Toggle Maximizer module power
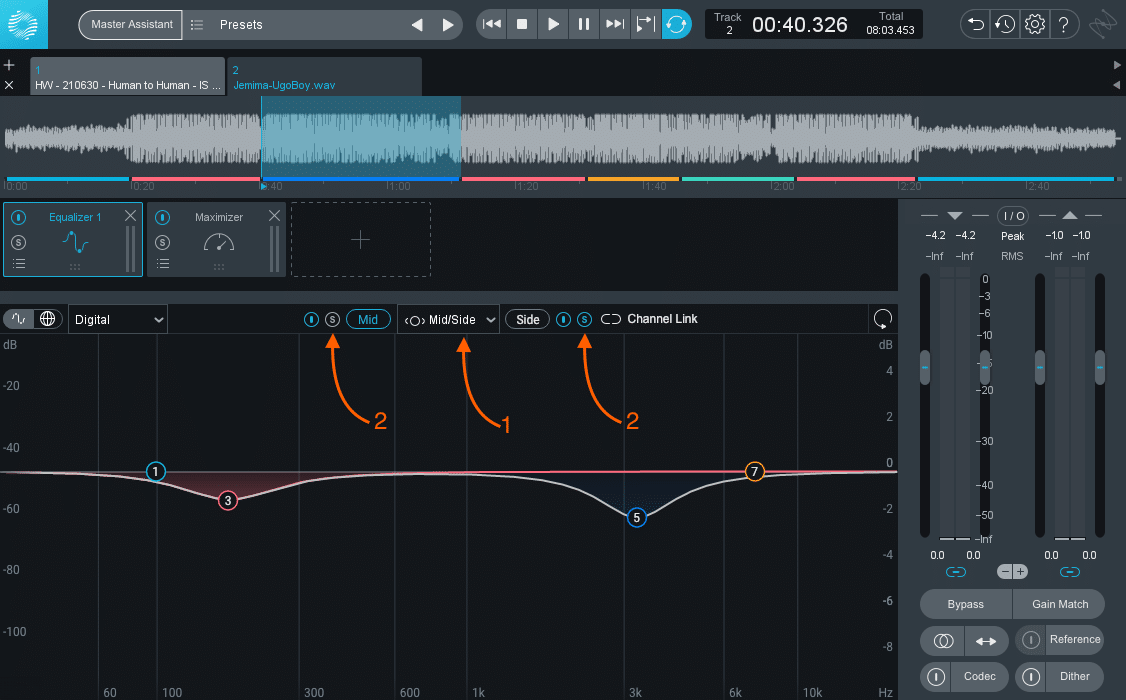 (162, 217)
